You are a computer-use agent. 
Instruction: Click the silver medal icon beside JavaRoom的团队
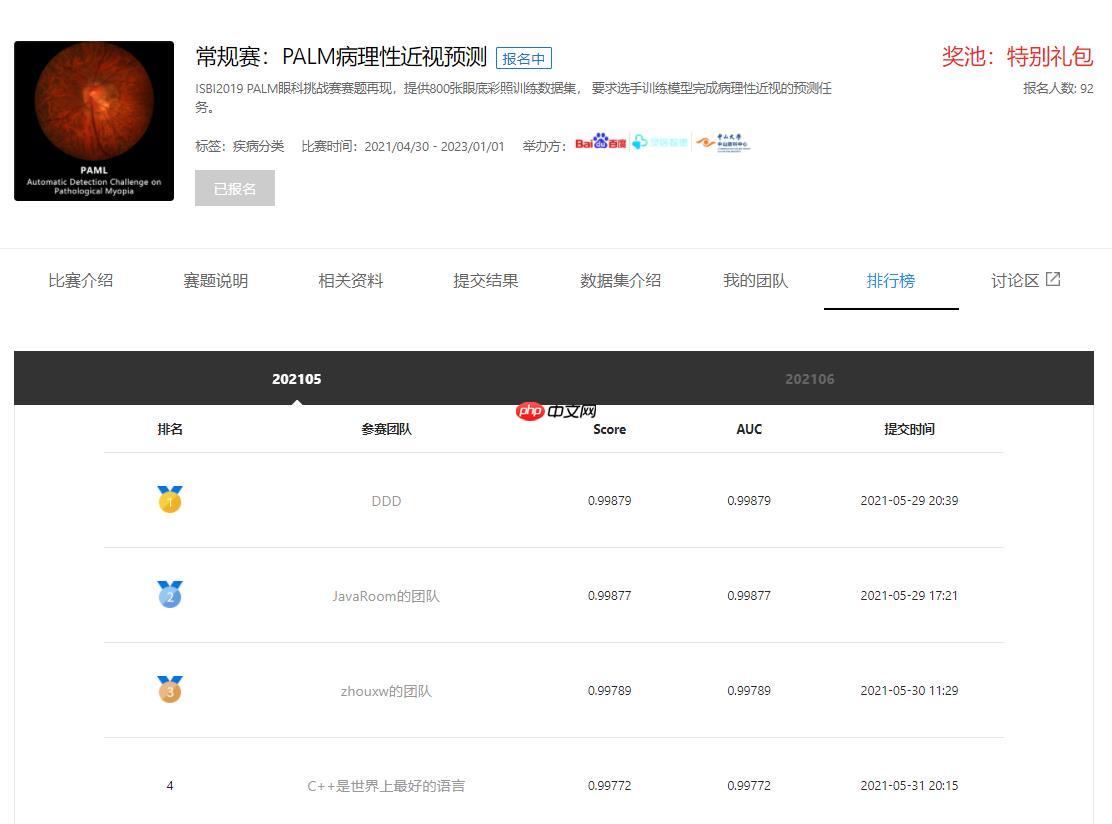tap(170, 595)
